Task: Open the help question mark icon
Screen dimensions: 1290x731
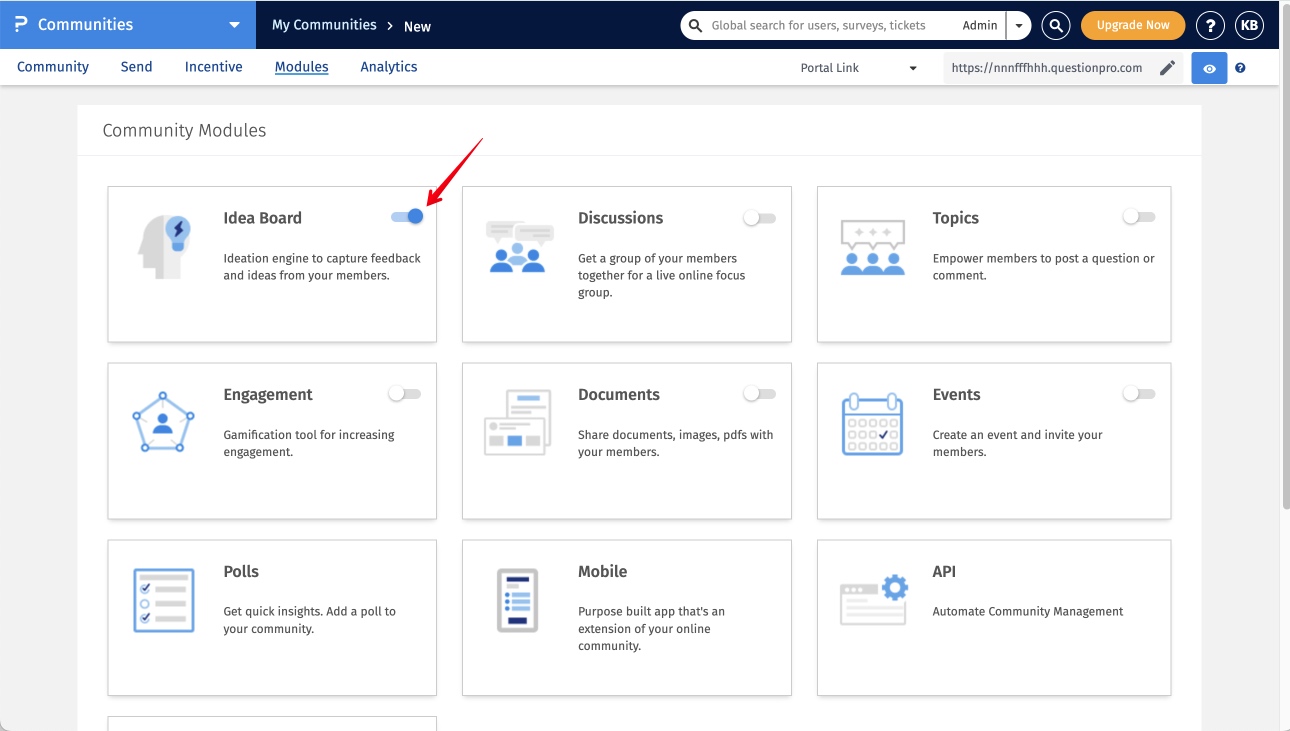Action: point(1211,25)
